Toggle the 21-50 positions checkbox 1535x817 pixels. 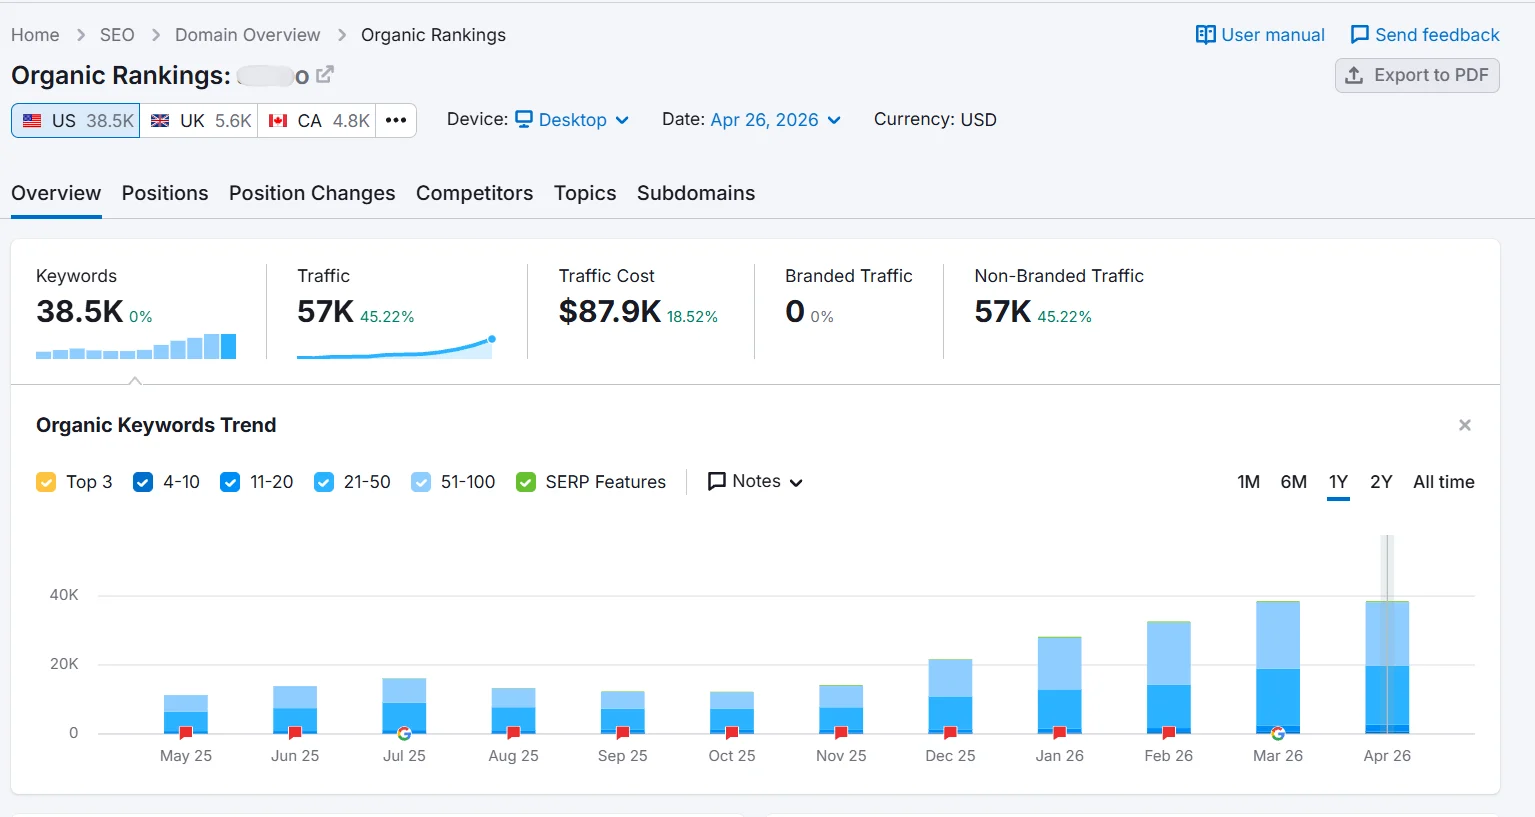coord(324,482)
